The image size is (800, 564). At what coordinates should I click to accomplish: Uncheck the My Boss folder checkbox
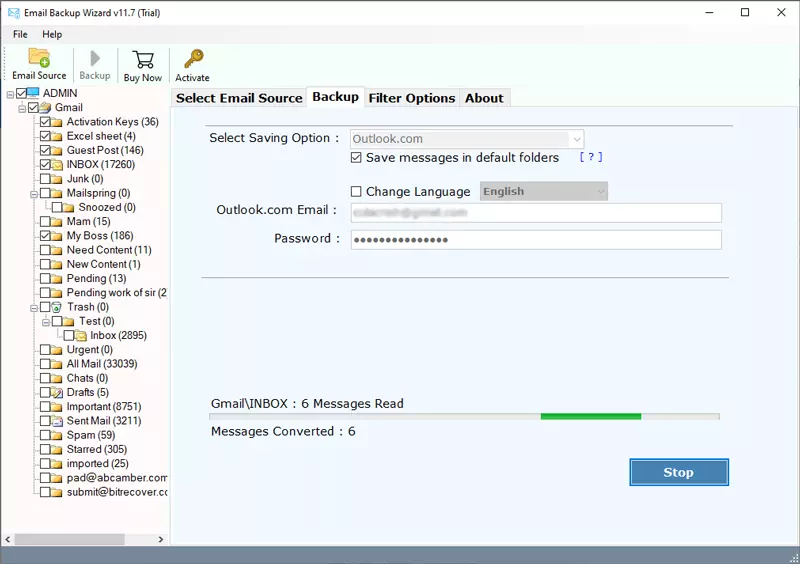tap(45, 236)
